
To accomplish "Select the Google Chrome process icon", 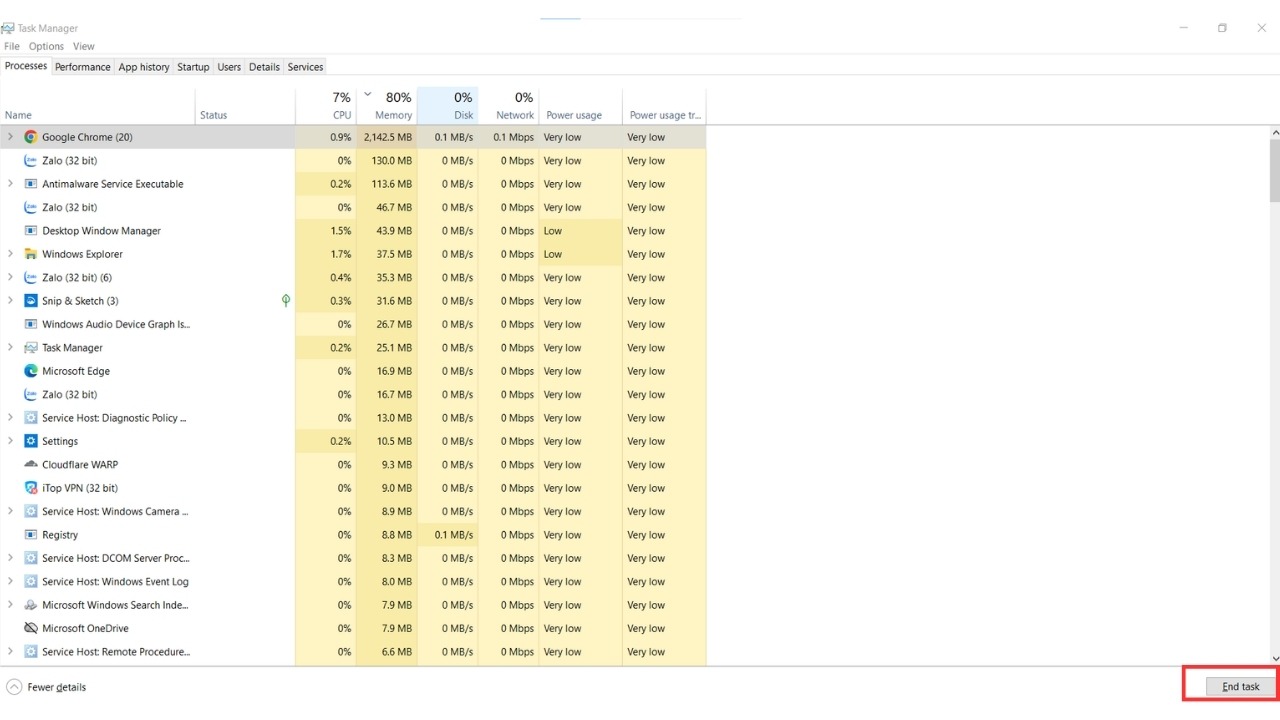I will 31,137.
